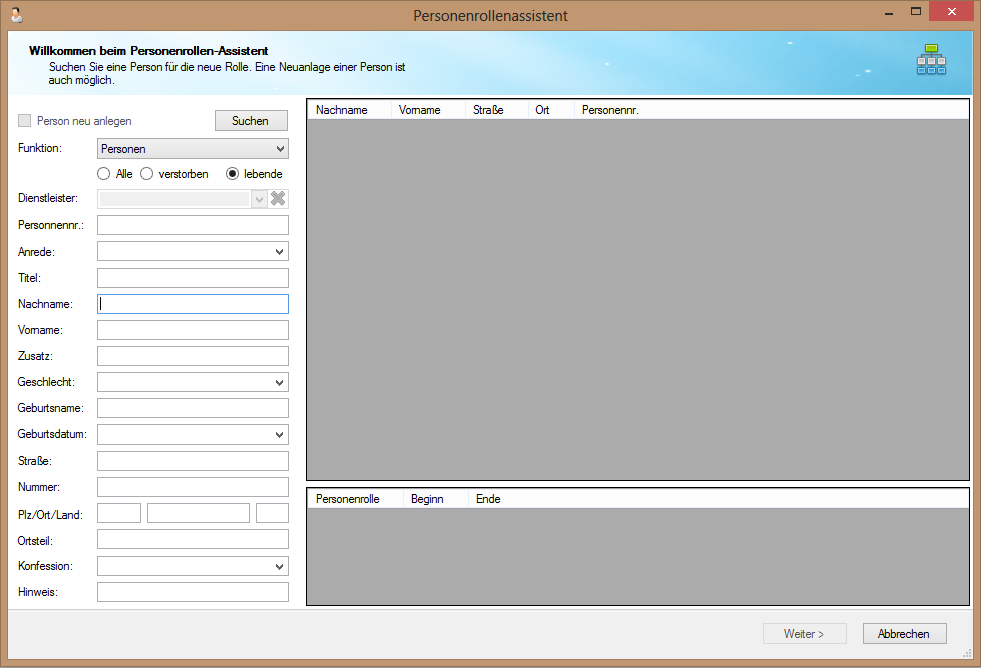Expand the Anrede dropdown
This screenshot has width=981, height=668.
[x=192, y=252]
